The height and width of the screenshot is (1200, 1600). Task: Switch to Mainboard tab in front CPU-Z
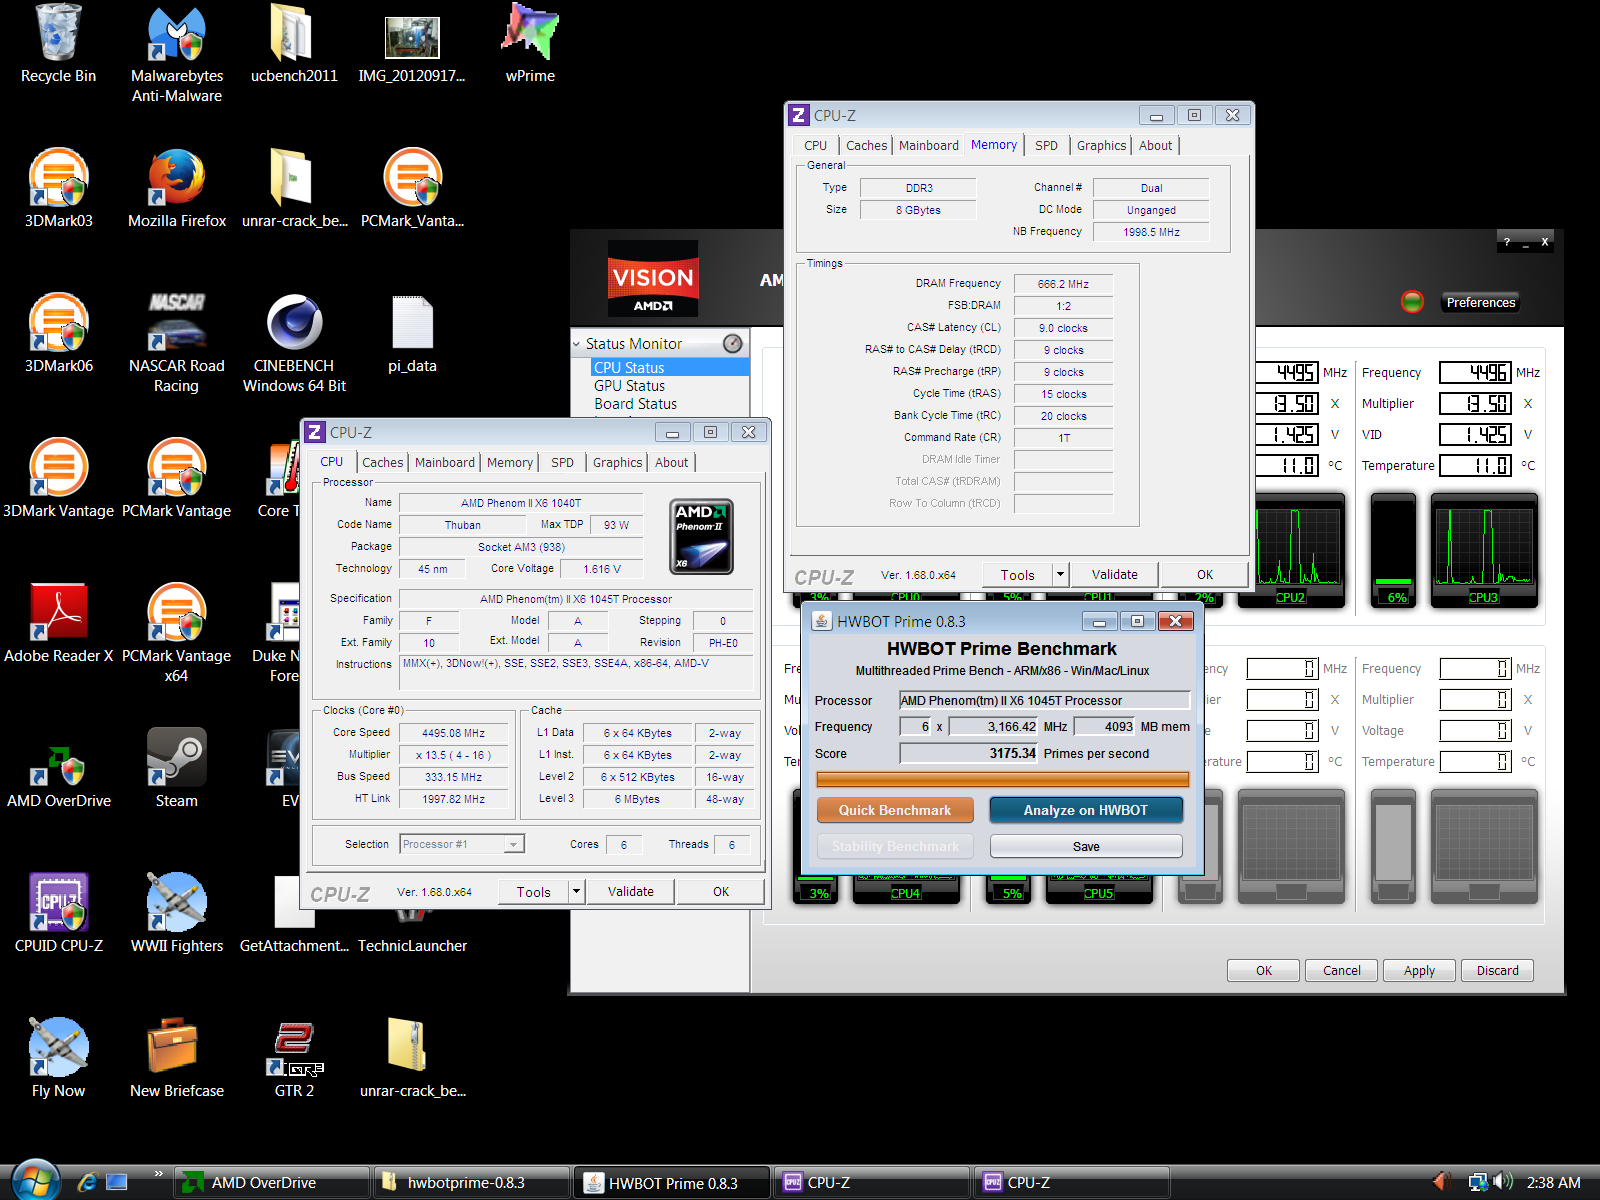[x=445, y=462]
